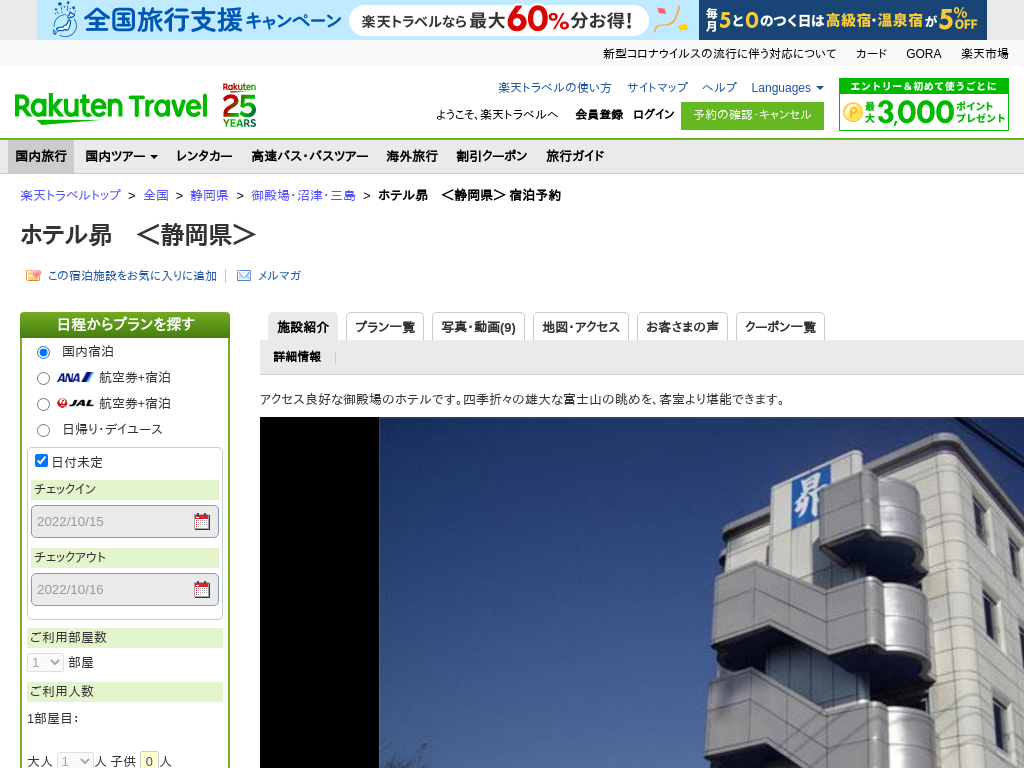Click the 子供 child count field
Screen dimensions: 1024x768
click(x=150, y=761)
